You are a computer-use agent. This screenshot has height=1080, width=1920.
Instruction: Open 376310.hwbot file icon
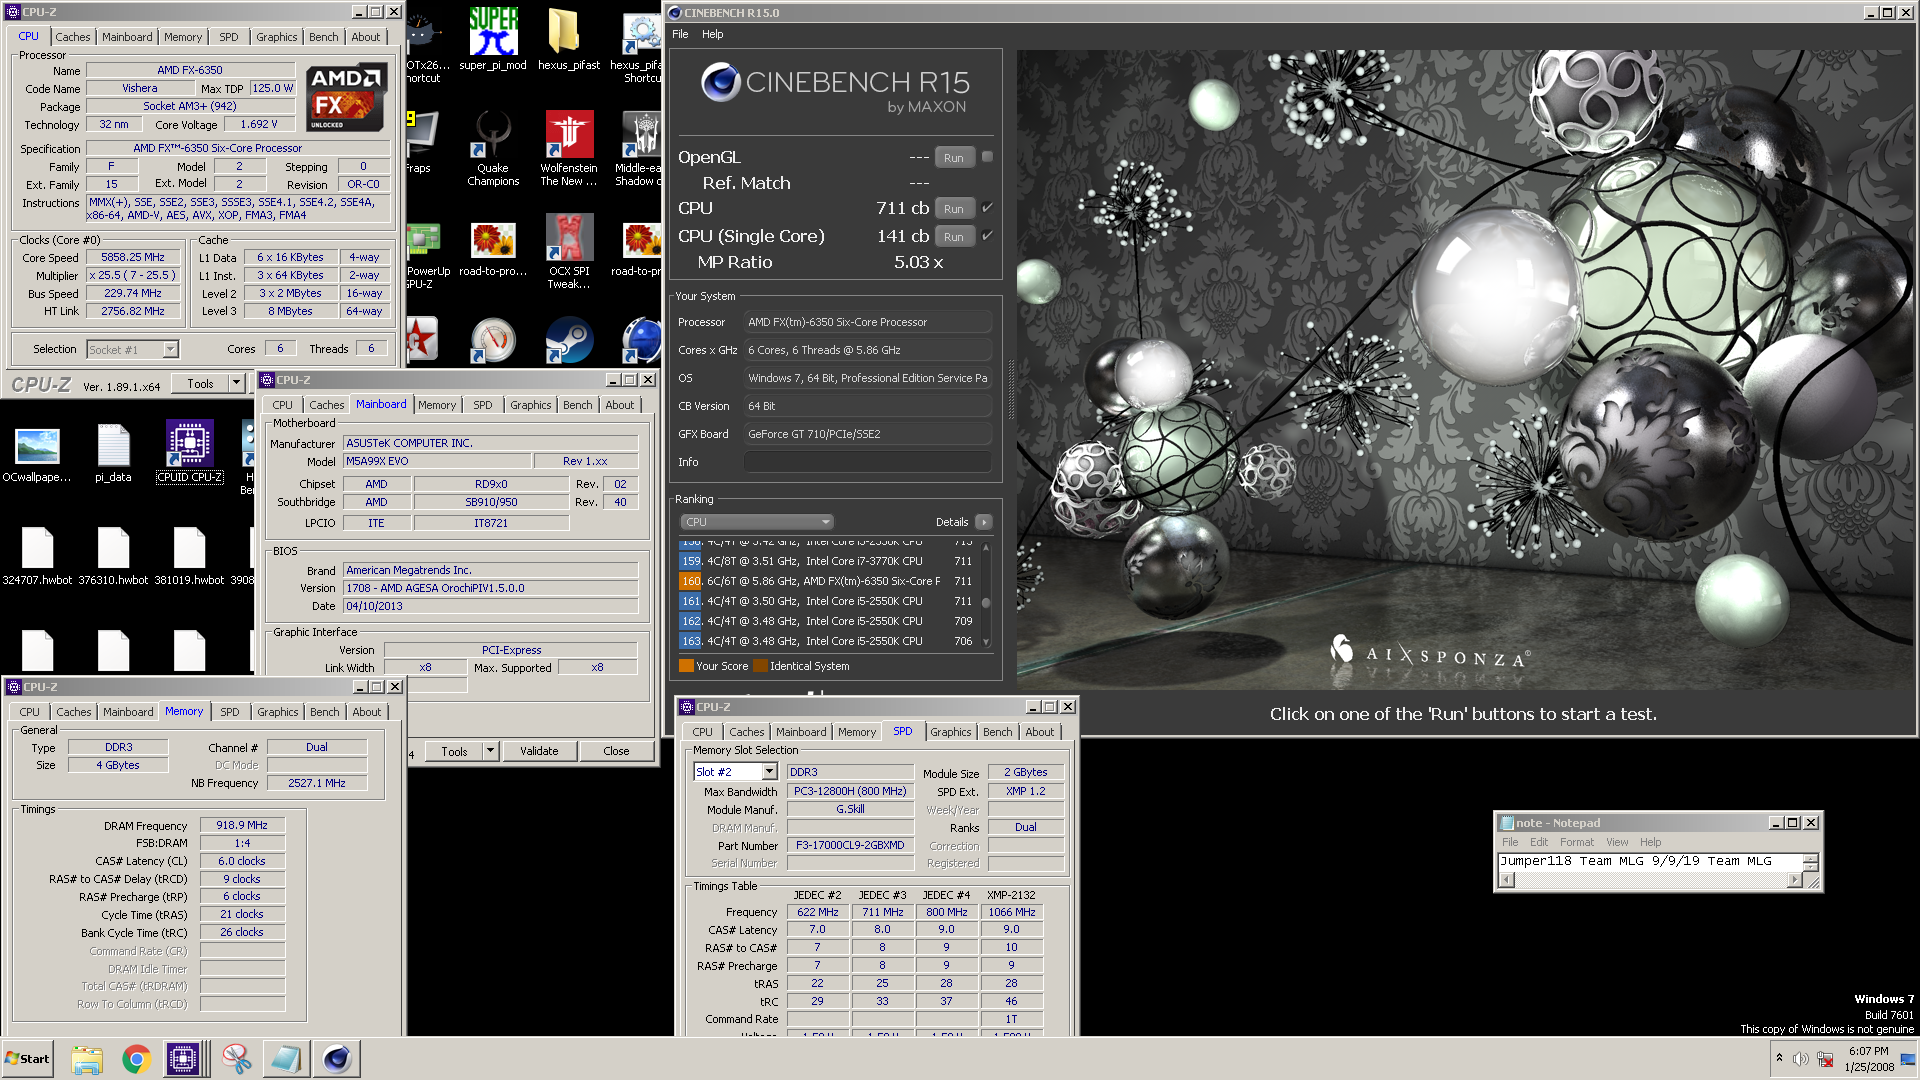113,556
